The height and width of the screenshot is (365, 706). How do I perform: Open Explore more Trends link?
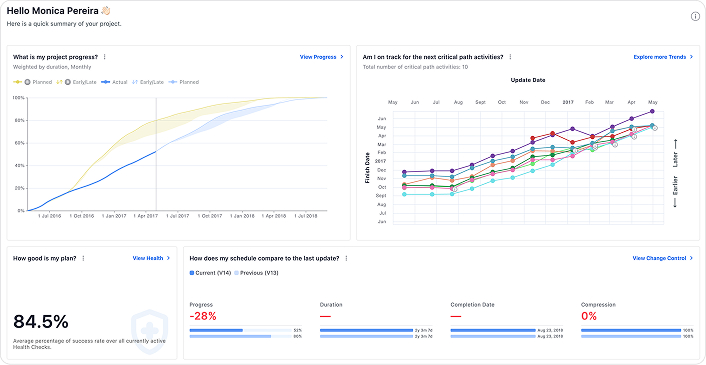click(x=663, y=57)
